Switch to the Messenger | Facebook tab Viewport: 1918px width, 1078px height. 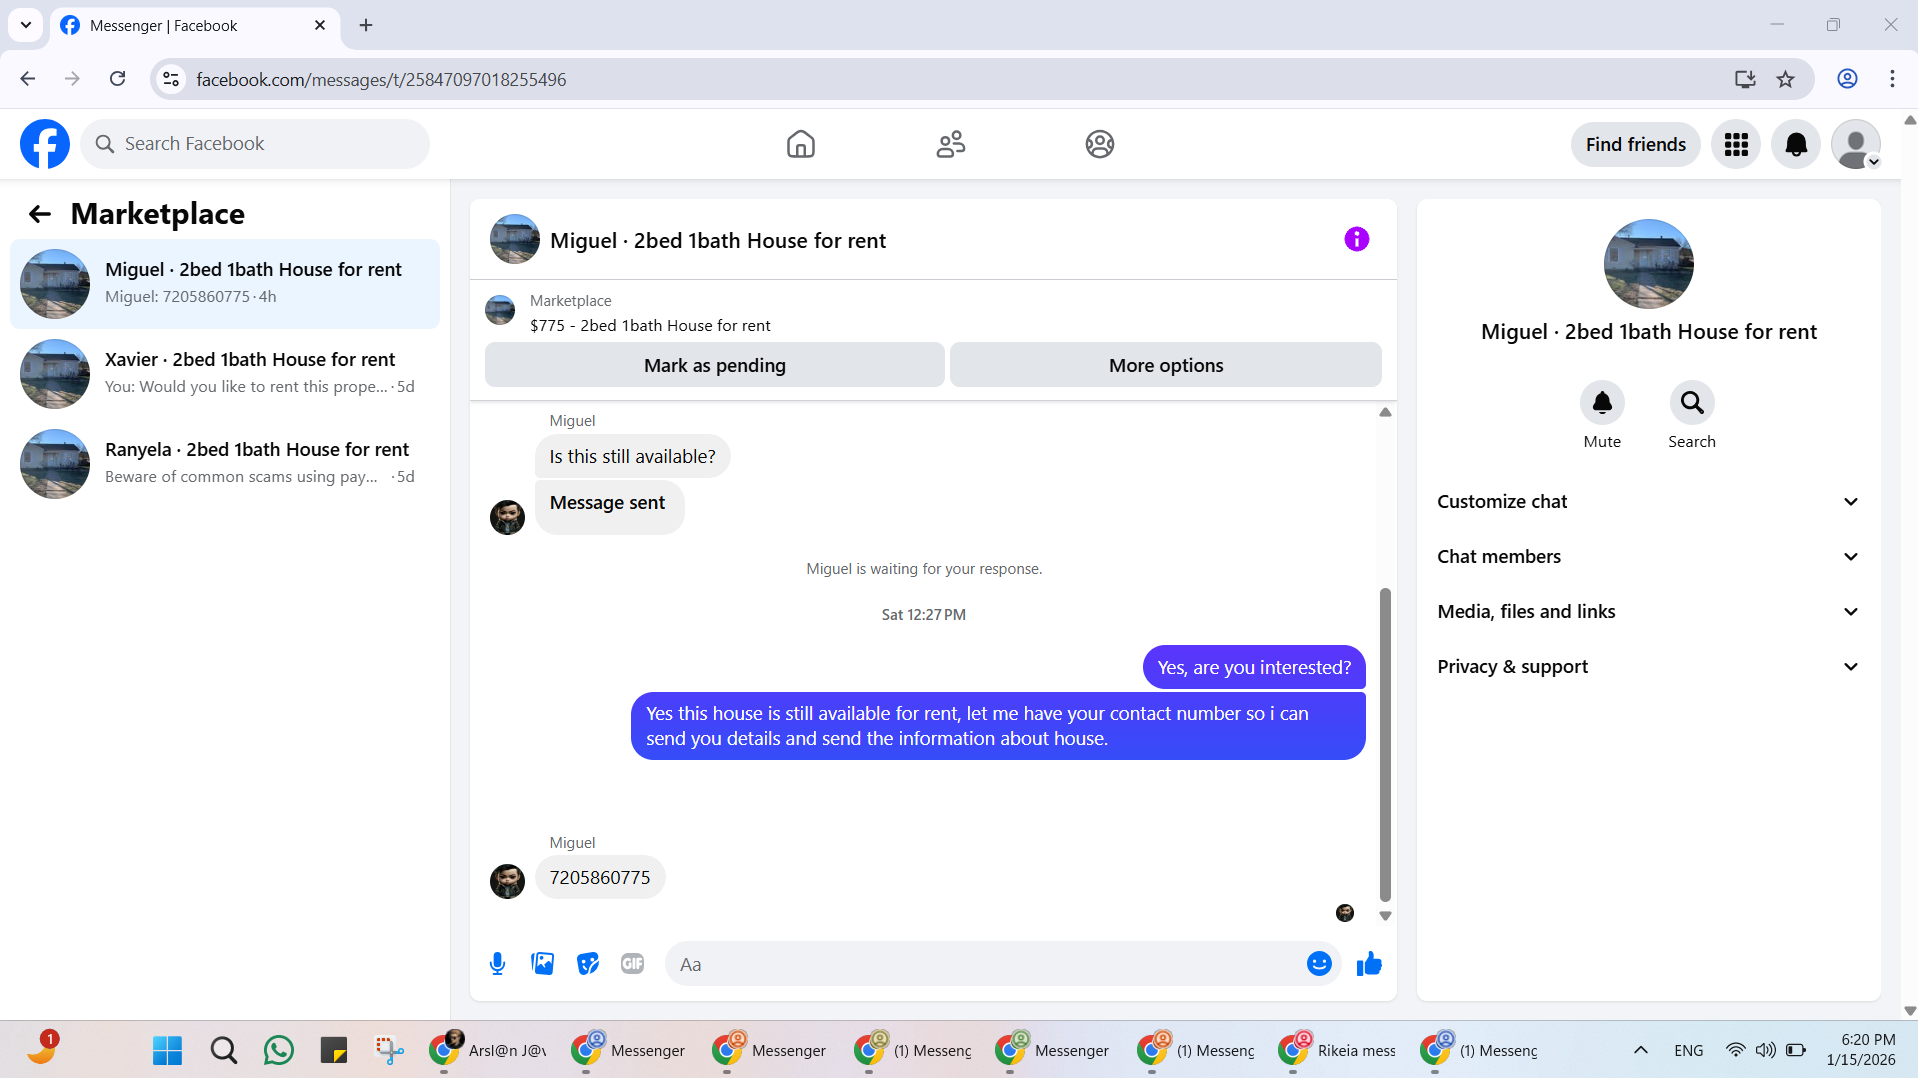coord(193,26)
